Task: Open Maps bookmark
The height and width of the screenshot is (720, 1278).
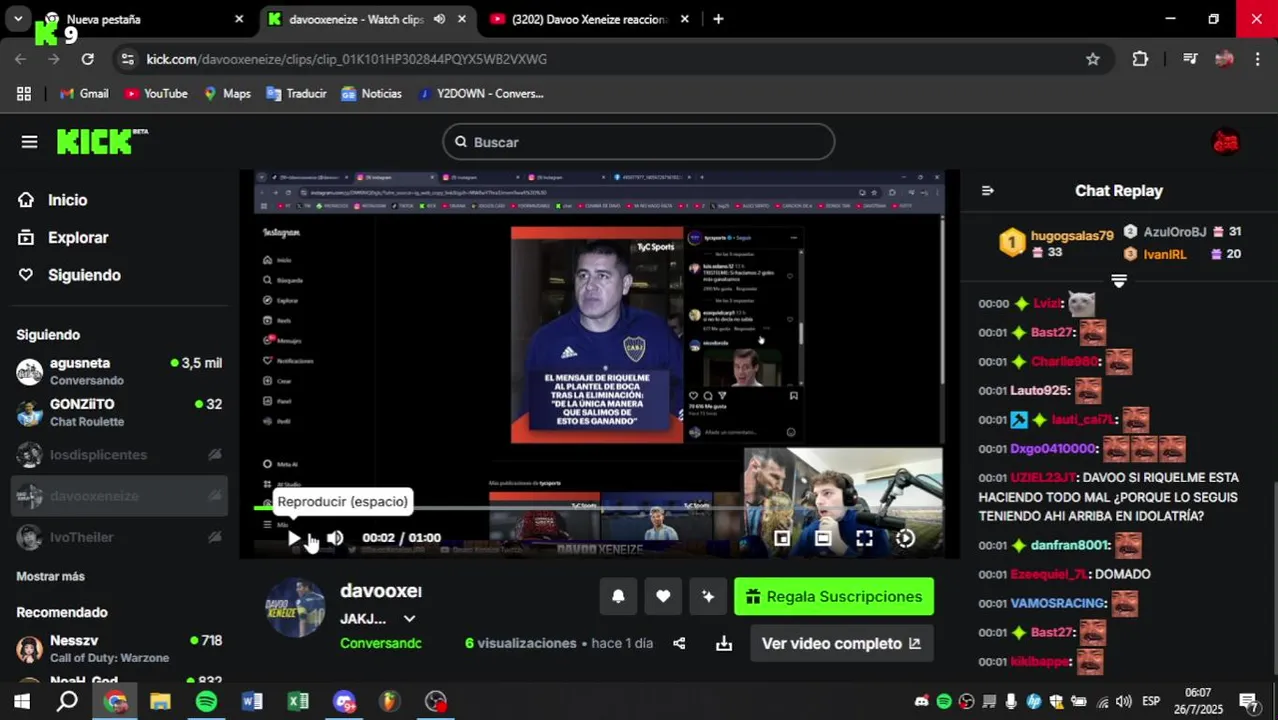Action: pos(227,93)
